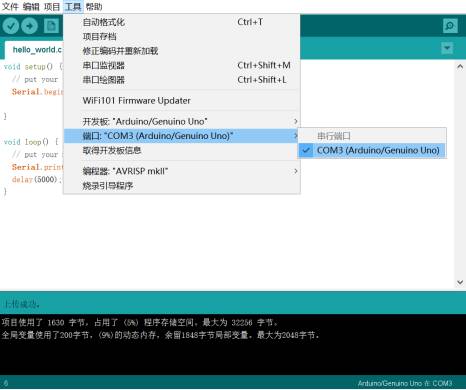Viewport: 466px width, 390px height.
Task: Launch WiFi101 Firmware Updater
Action: [182, 101]
